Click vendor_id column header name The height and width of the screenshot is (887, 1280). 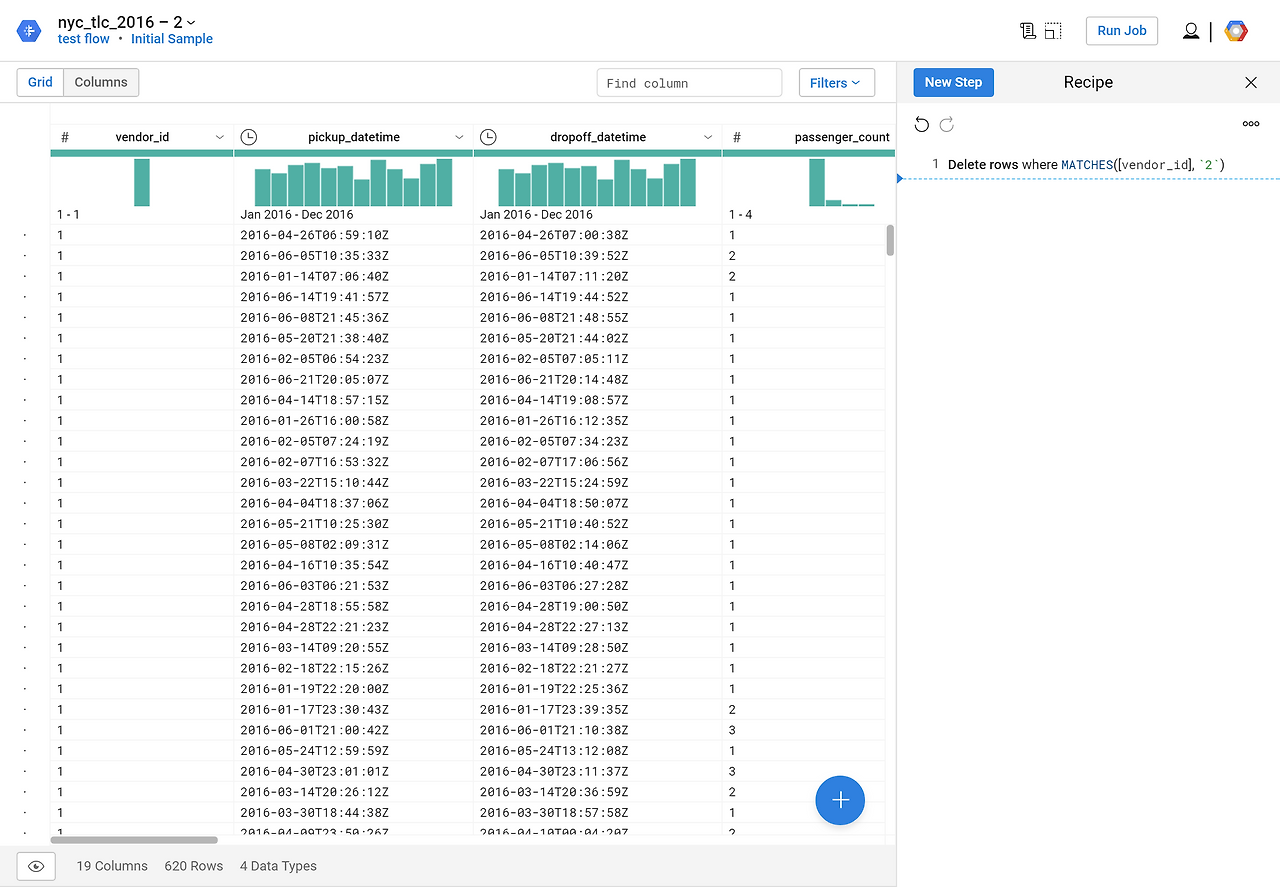click(x=142, y=137)
